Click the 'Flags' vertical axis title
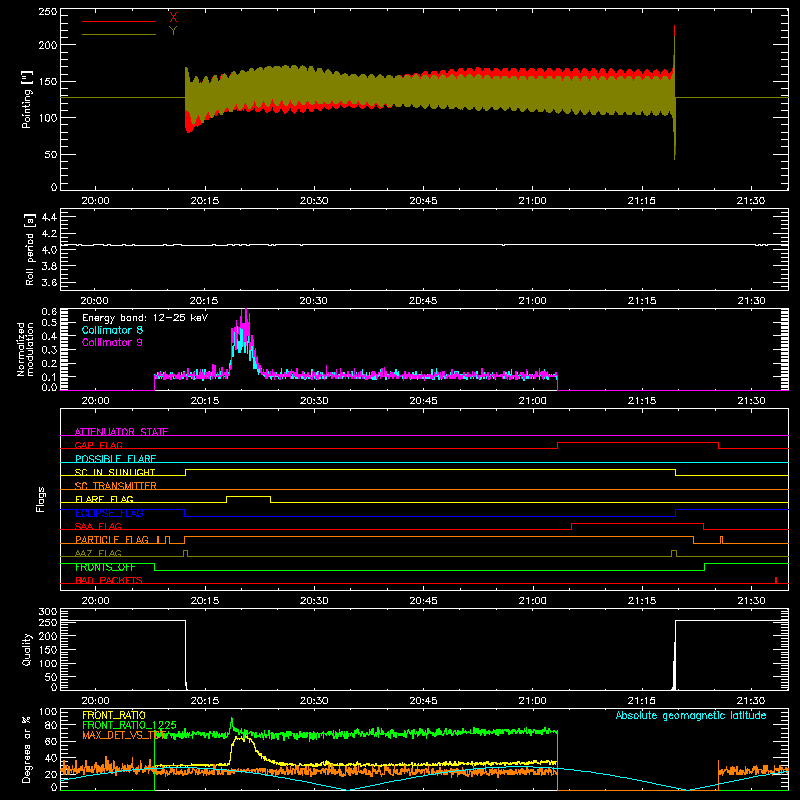 41,499
